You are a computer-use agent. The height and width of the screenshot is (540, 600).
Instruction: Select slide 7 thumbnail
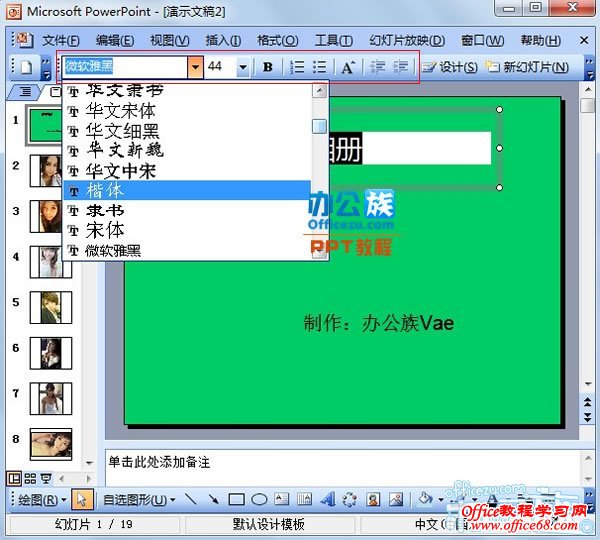click(x=51, y=398)
